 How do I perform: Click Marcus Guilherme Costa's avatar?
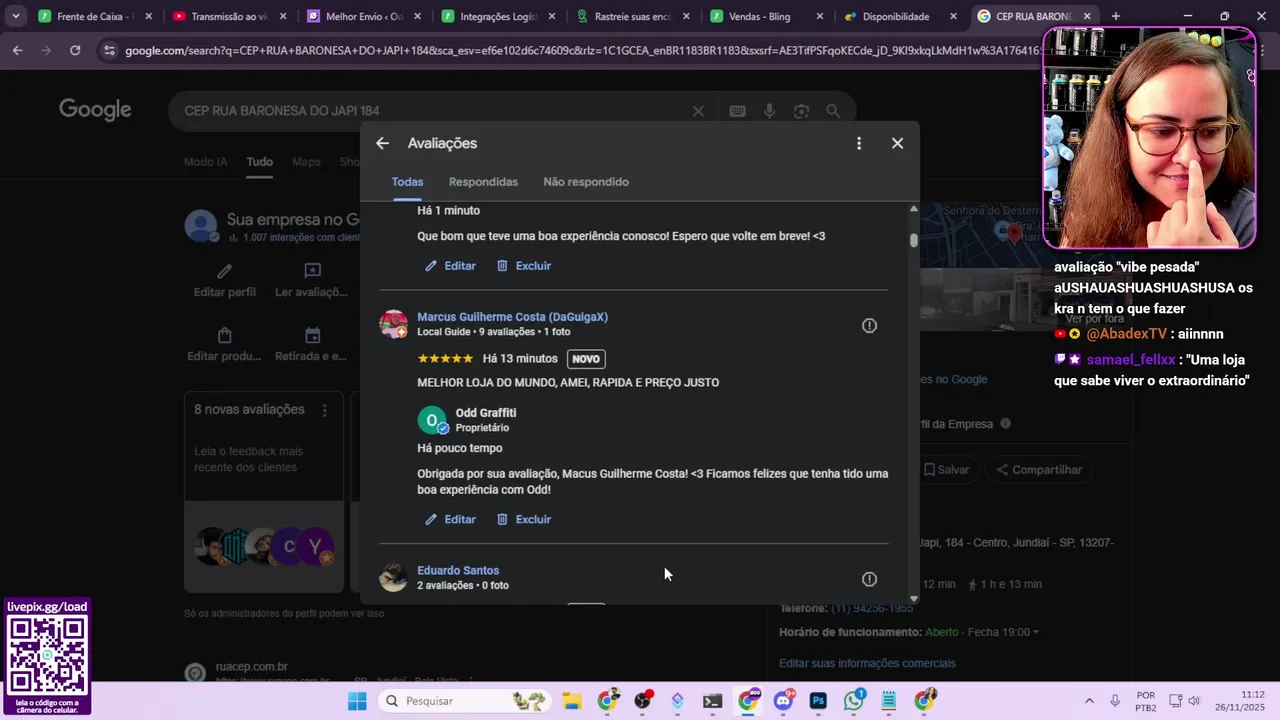(x=393, y=324)
